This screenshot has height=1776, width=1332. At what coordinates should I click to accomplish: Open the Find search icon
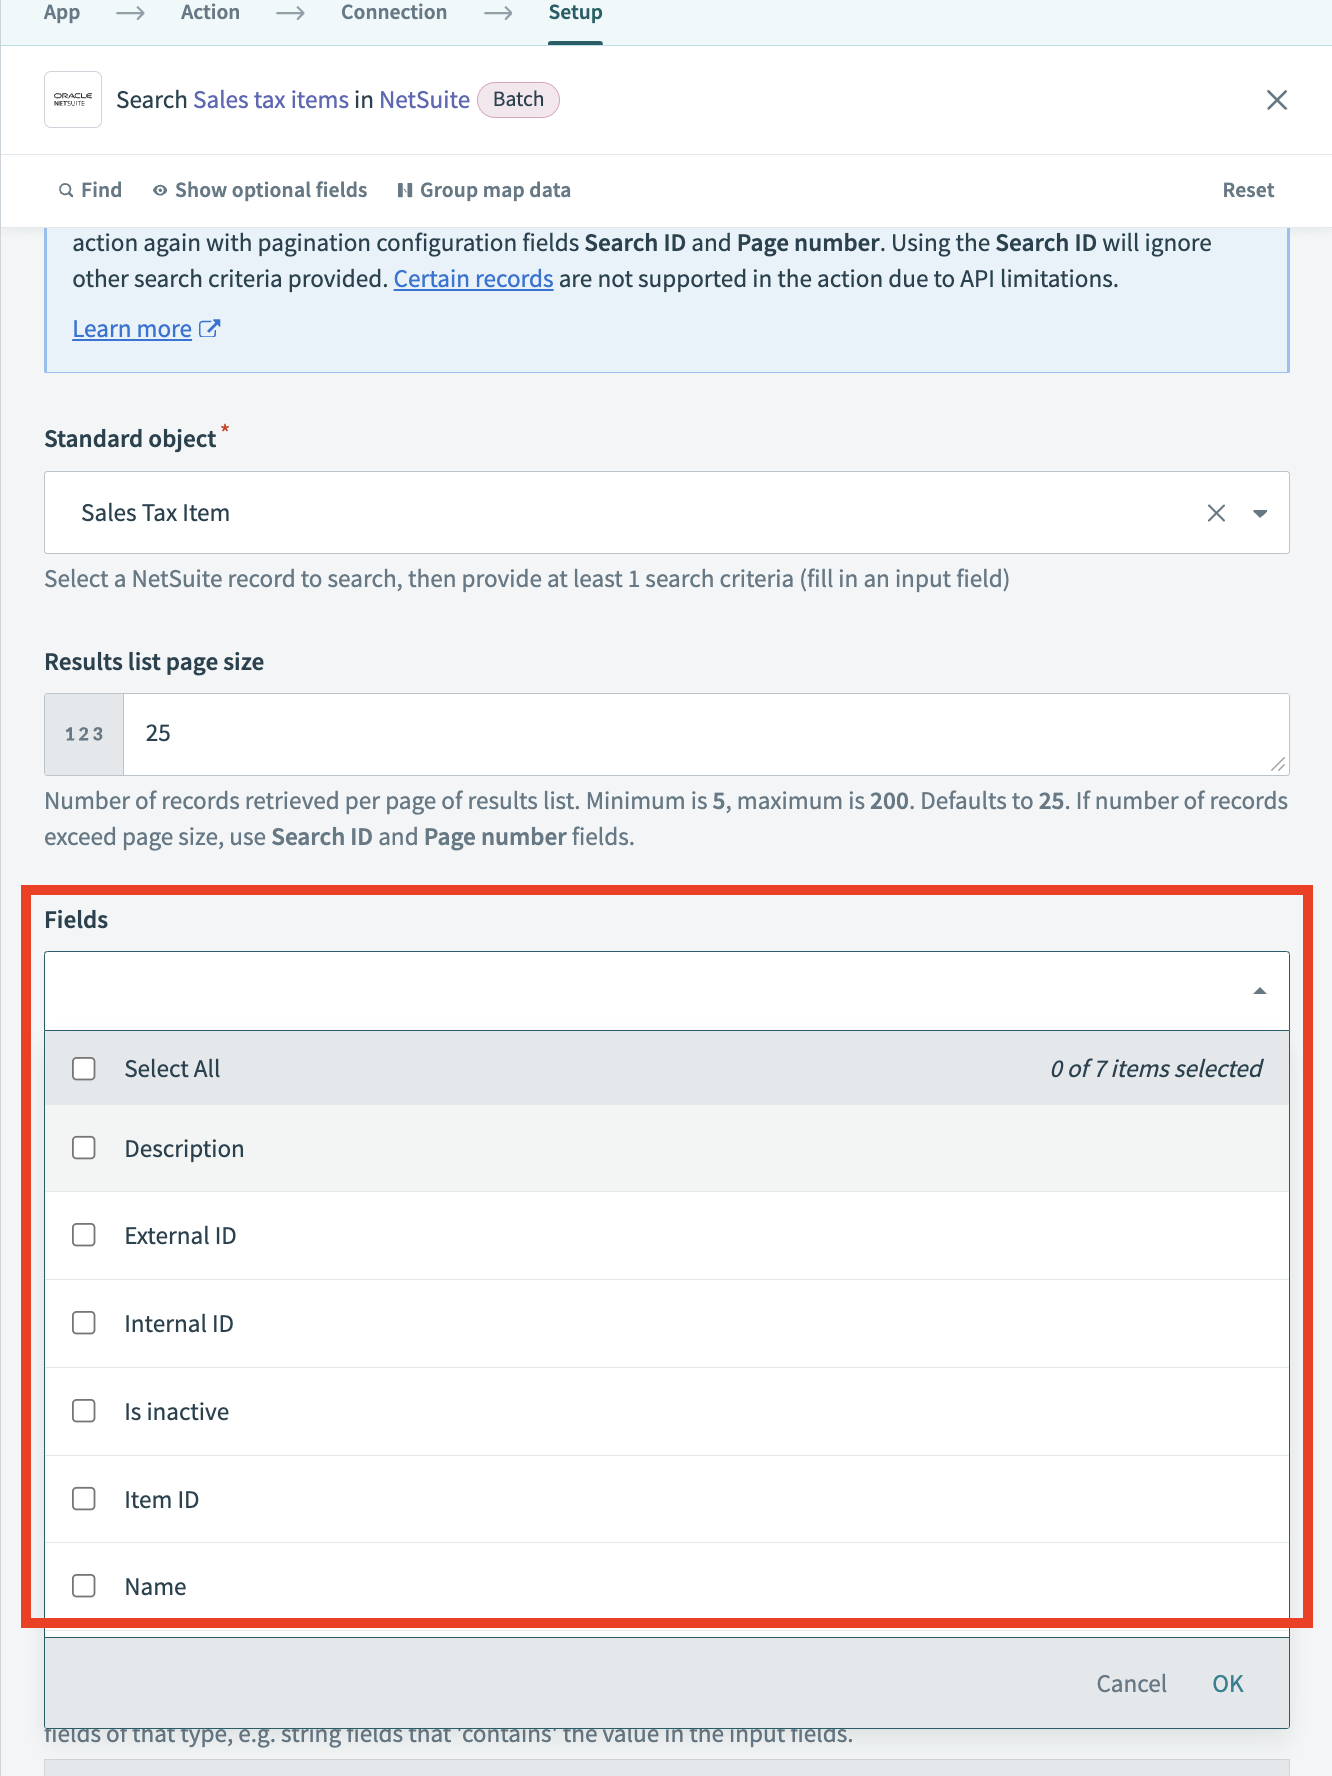[x=66, y=189]
